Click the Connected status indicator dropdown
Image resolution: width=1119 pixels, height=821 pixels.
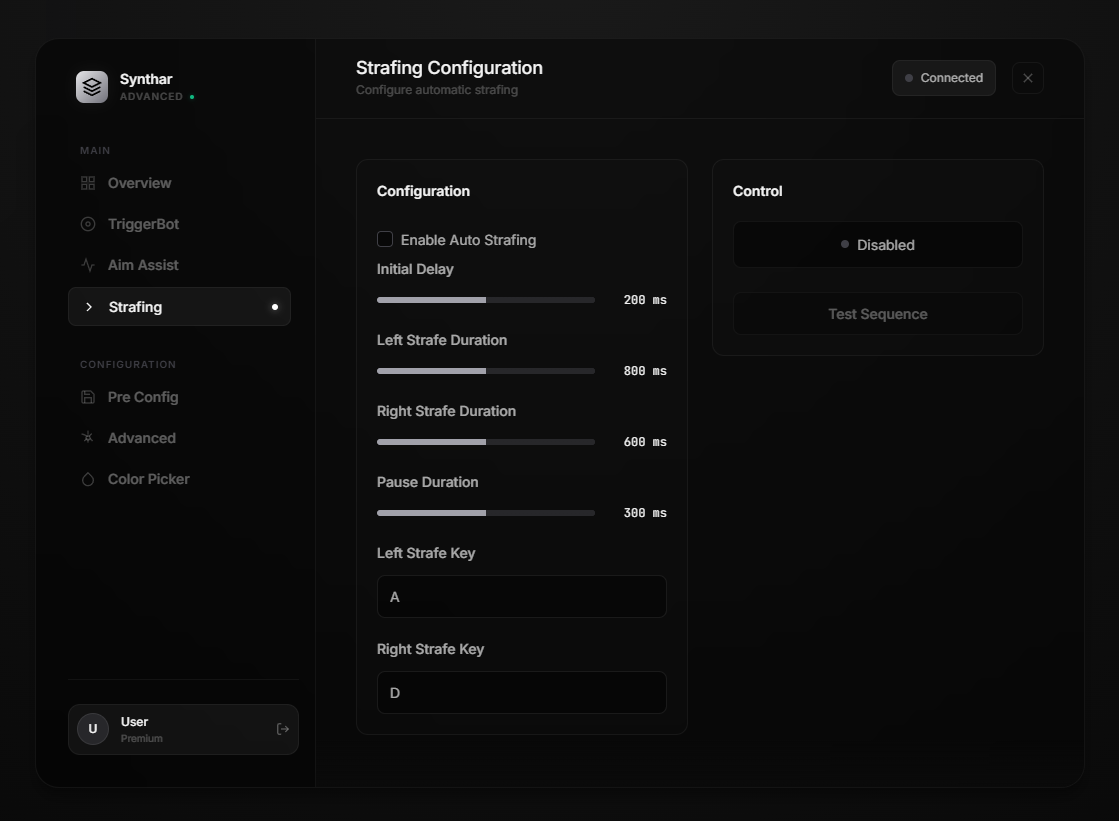[x=943, y=77]
